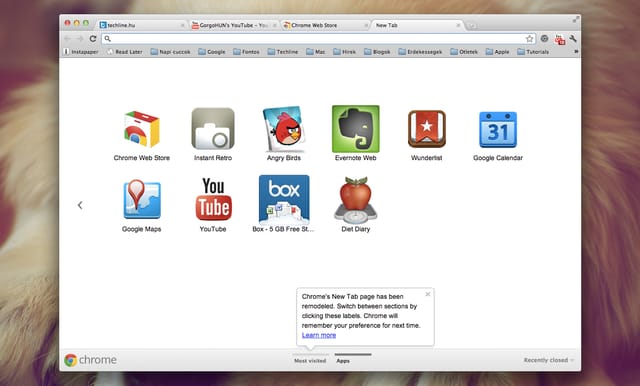Follow the Learn more link

tap(319, 335)
